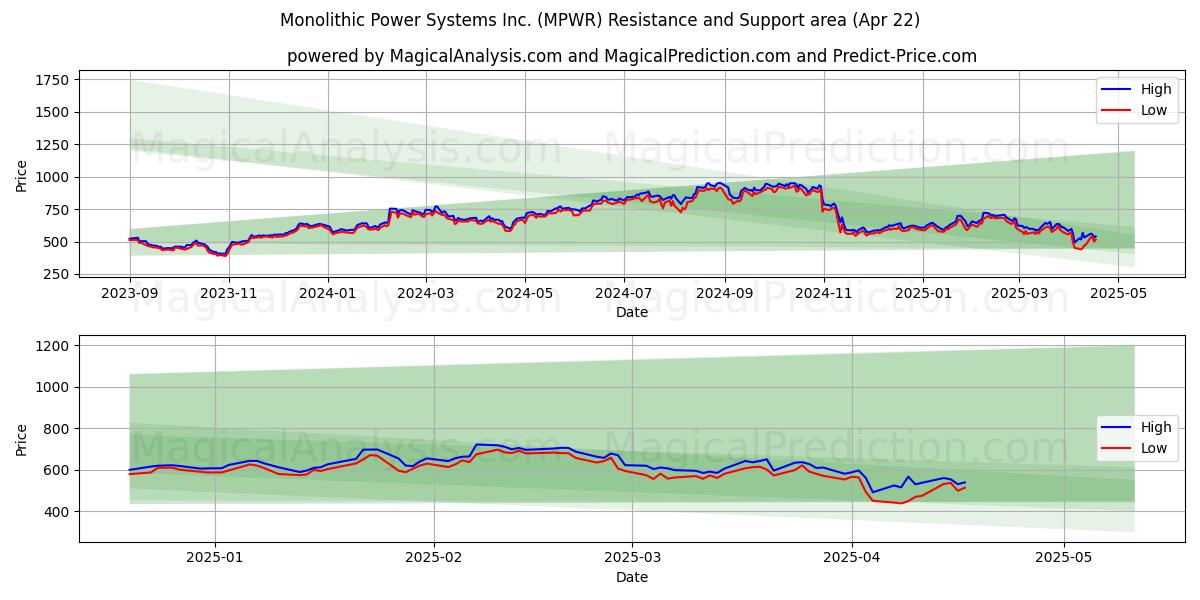Click the 2024-07 date tick label

tap(624, 294)
